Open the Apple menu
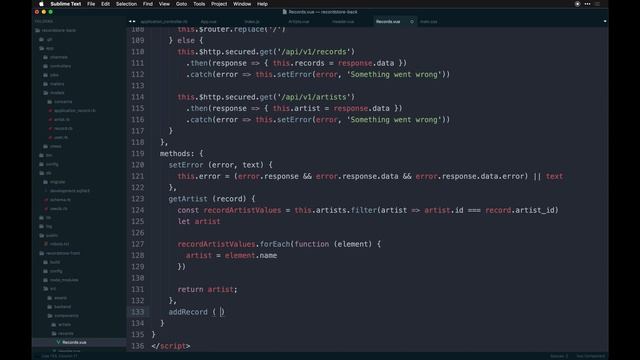Image resolution: width=640 pixels, height=360 pixels. [41, 4]
